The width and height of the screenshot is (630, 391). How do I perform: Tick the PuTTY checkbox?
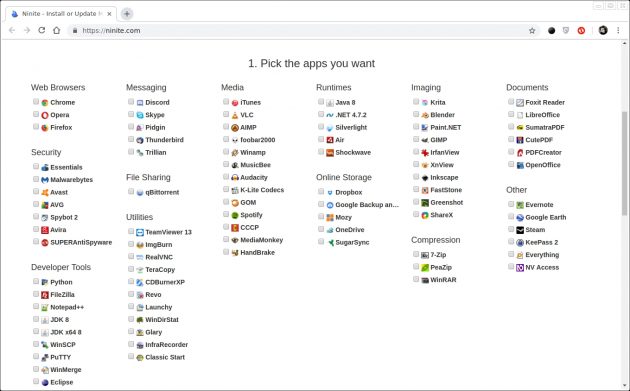(36, 356)
